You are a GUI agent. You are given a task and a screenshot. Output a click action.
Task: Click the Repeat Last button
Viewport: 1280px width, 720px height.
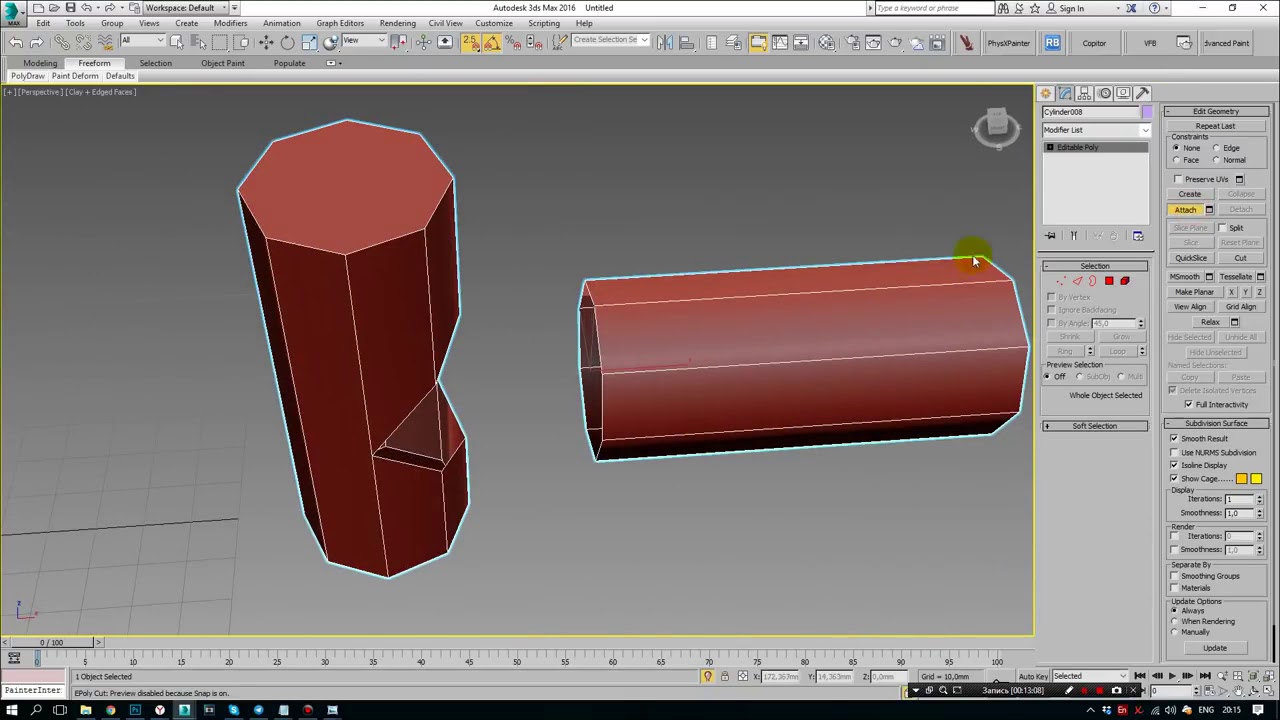tap(1215, 127)
